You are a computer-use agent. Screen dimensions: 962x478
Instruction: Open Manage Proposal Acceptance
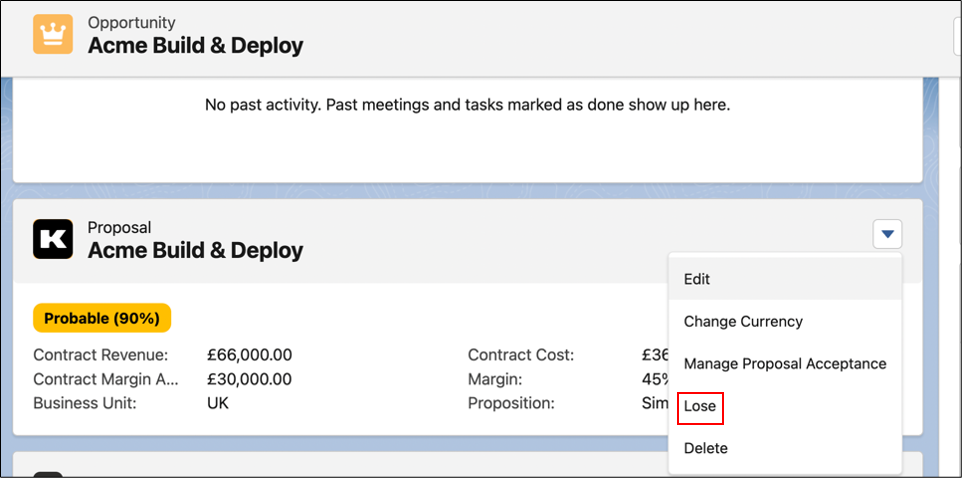point(785,364)
